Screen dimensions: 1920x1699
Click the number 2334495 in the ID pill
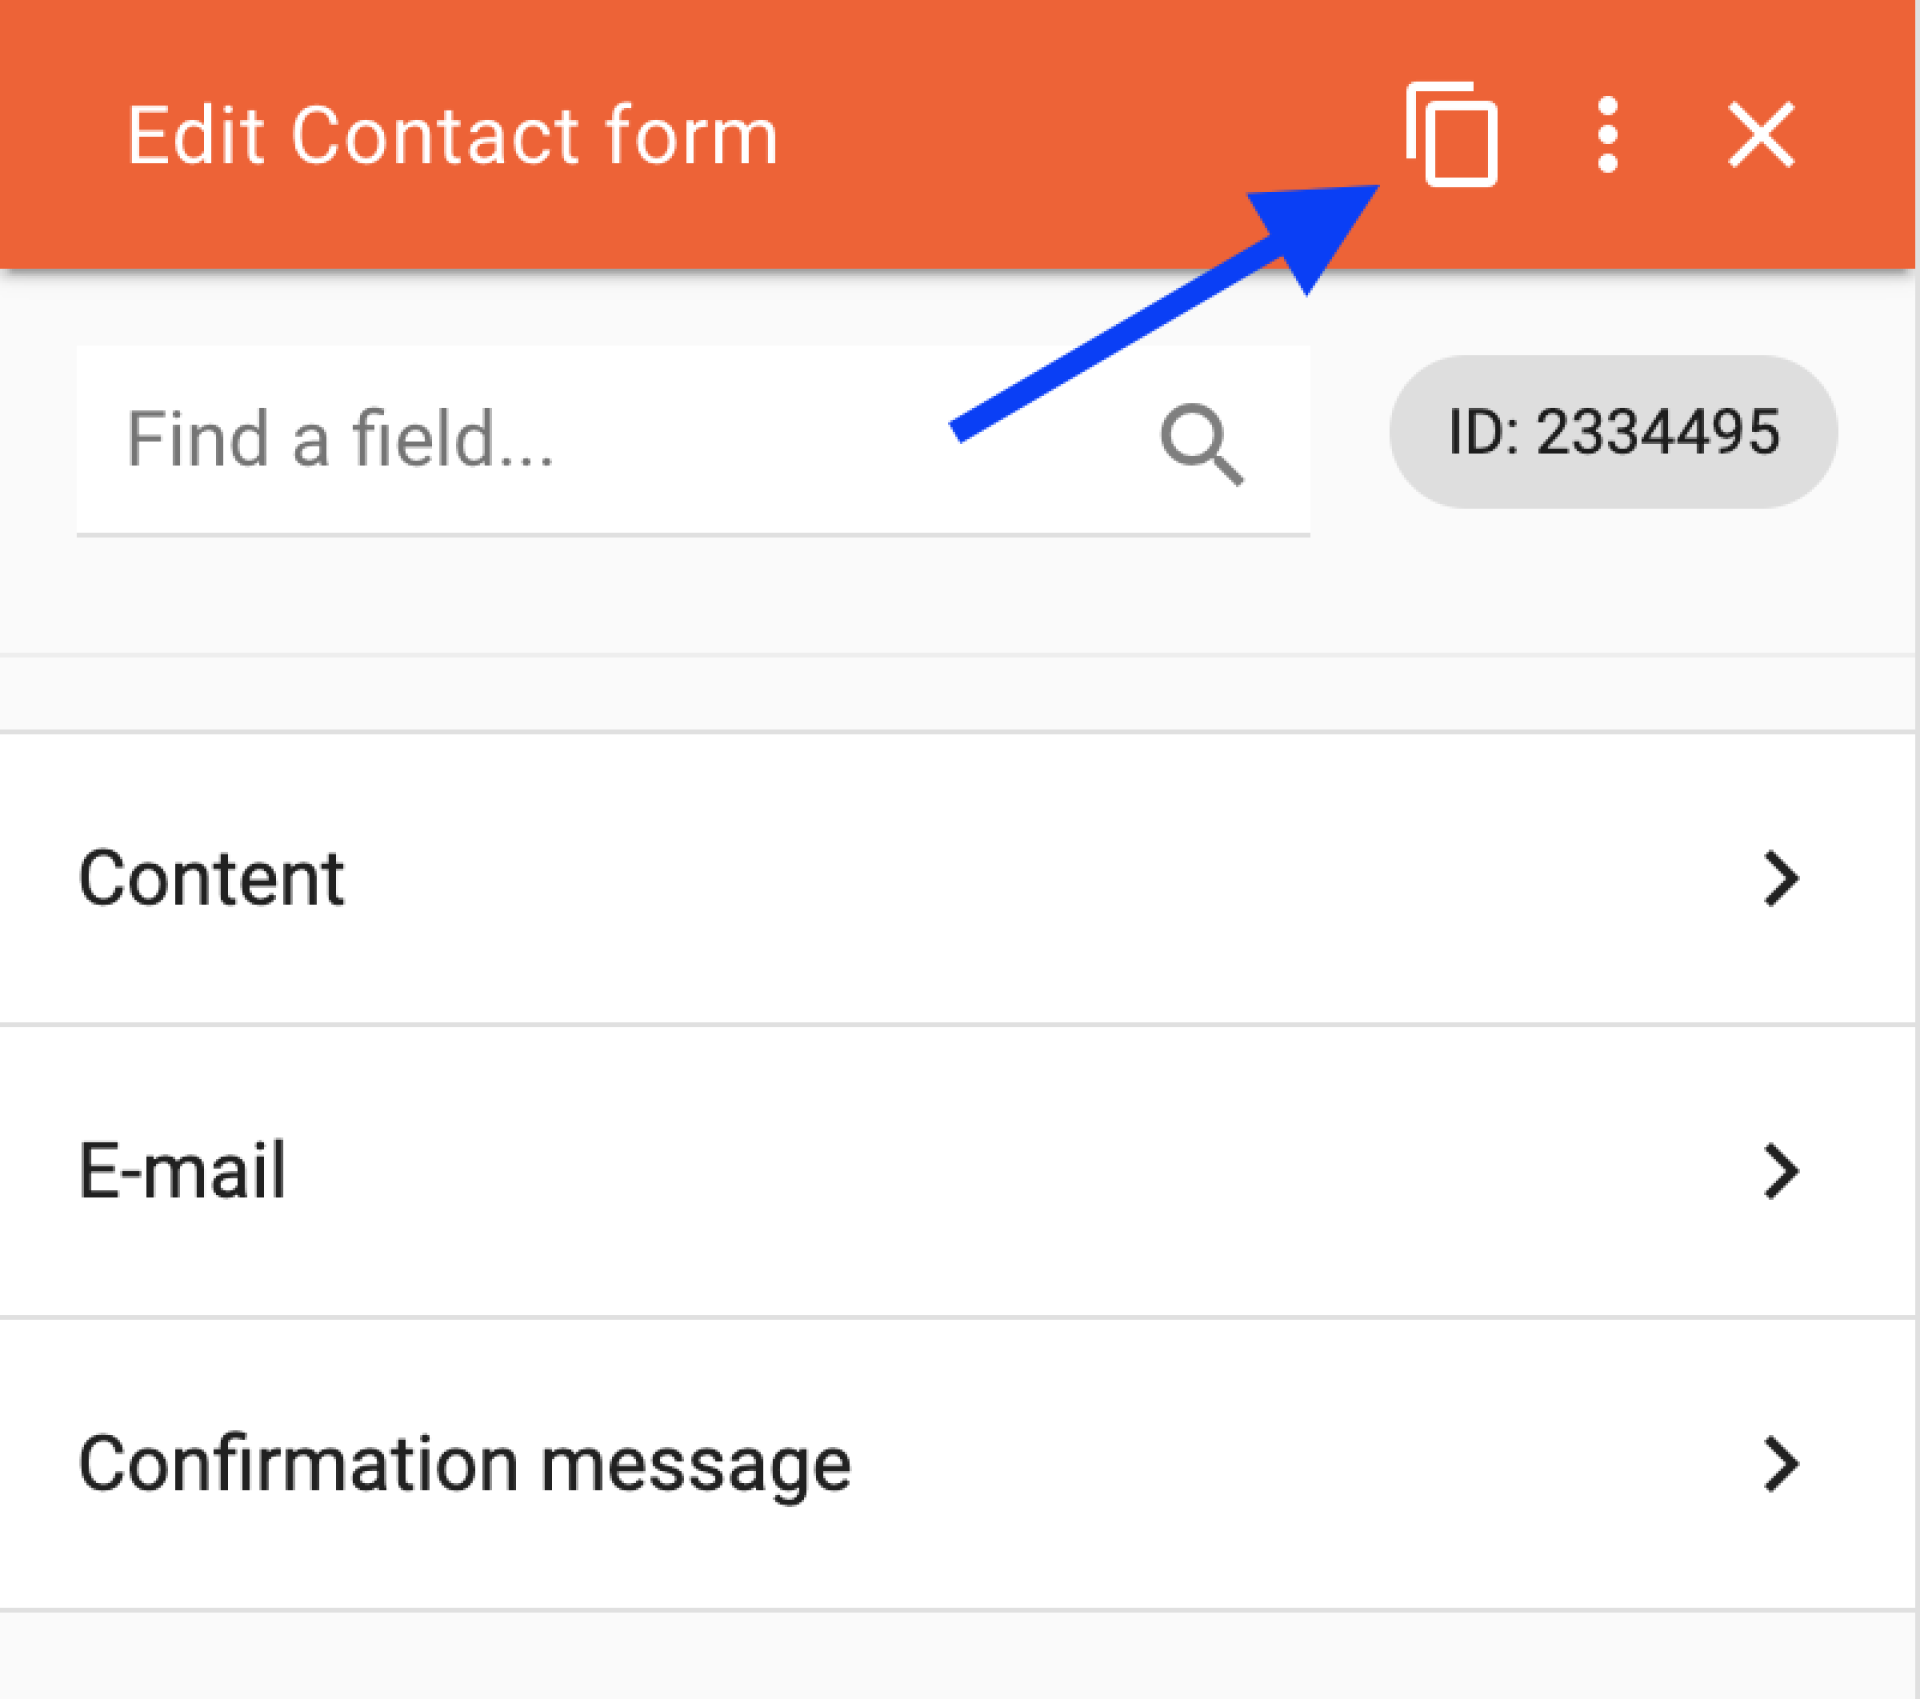[x=1658, y=432]
